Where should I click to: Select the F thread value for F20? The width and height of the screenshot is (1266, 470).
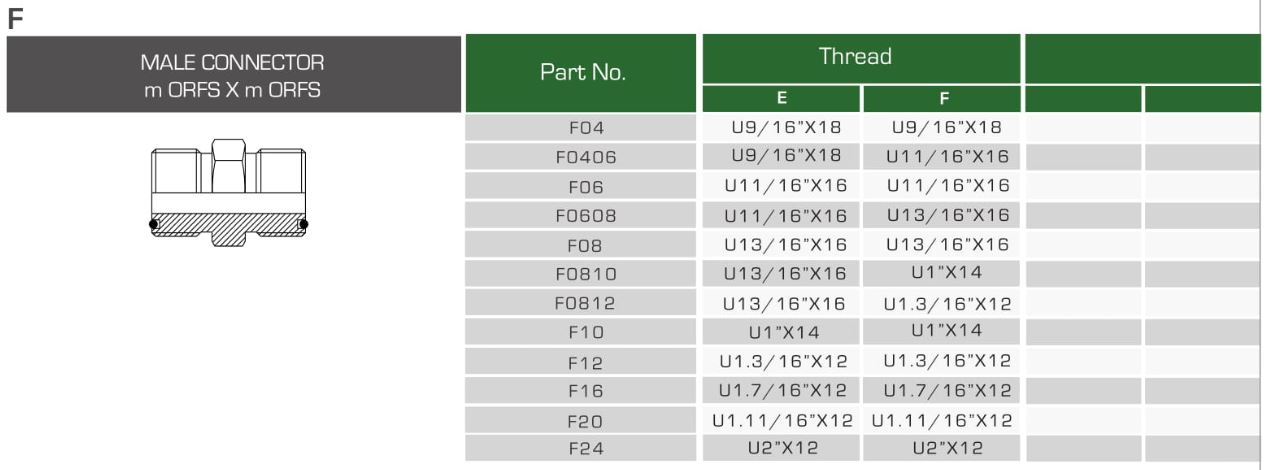(x=941, y=418)
